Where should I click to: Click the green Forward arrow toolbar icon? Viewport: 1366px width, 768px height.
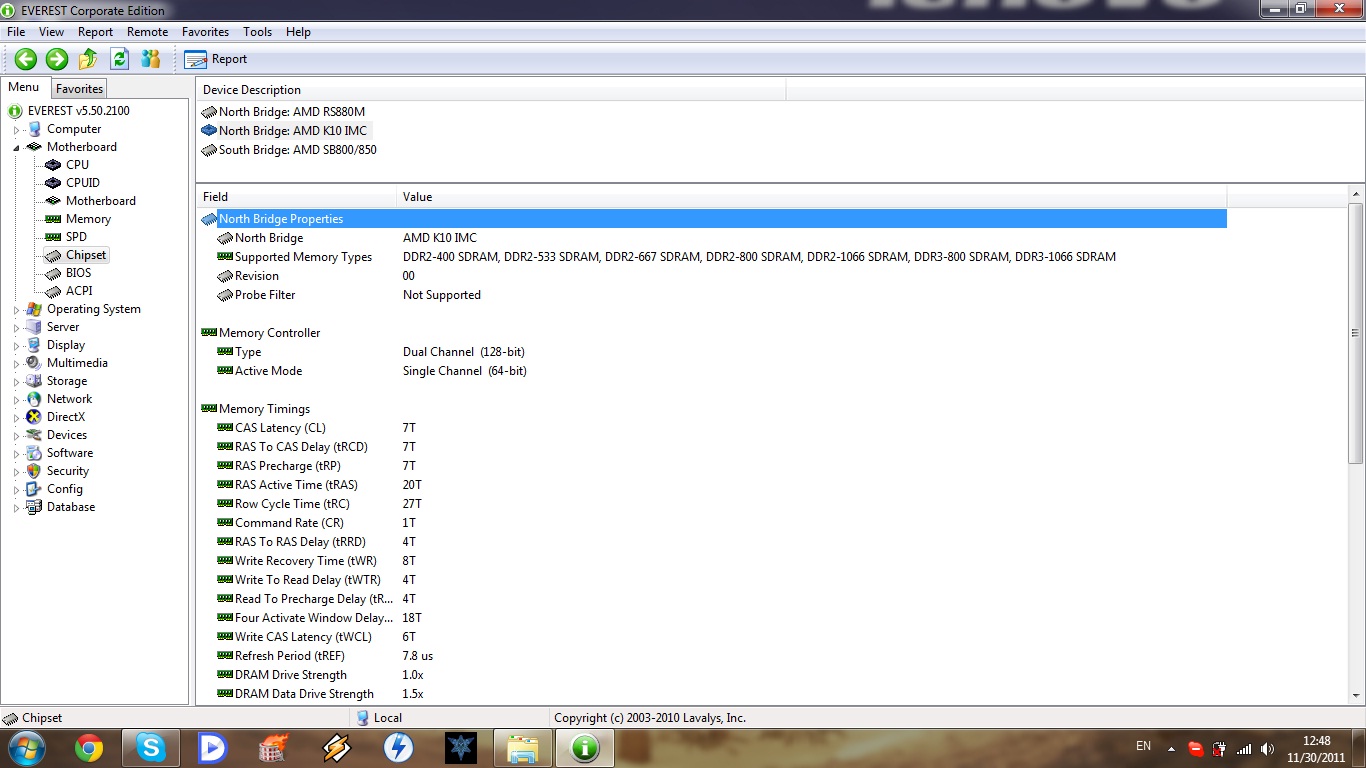pyautogui.click(x=57, y=59)
